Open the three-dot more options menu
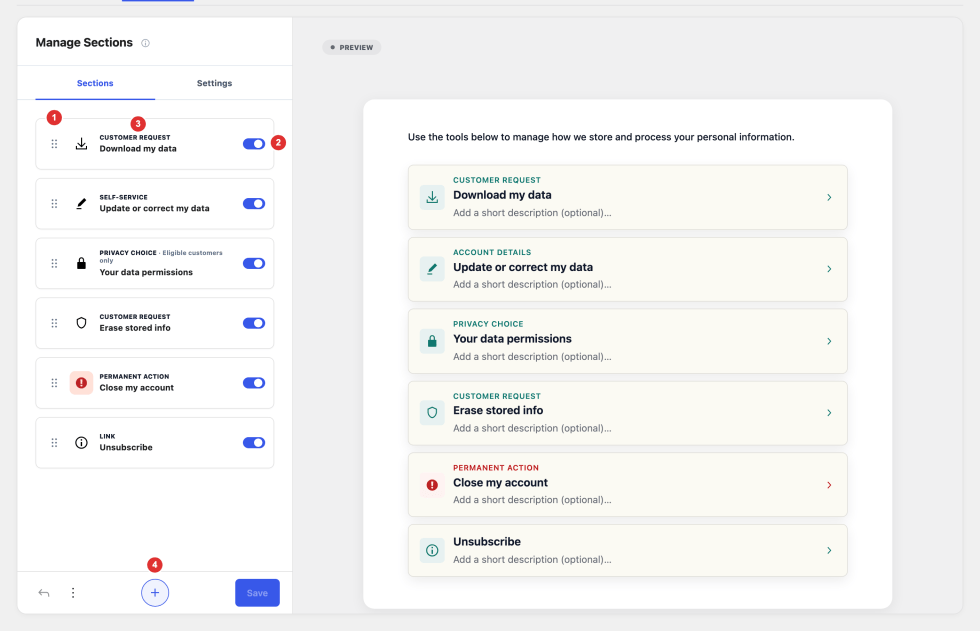Screen dimensions: 980x631 pyautogui.click(x=73, y=593)
